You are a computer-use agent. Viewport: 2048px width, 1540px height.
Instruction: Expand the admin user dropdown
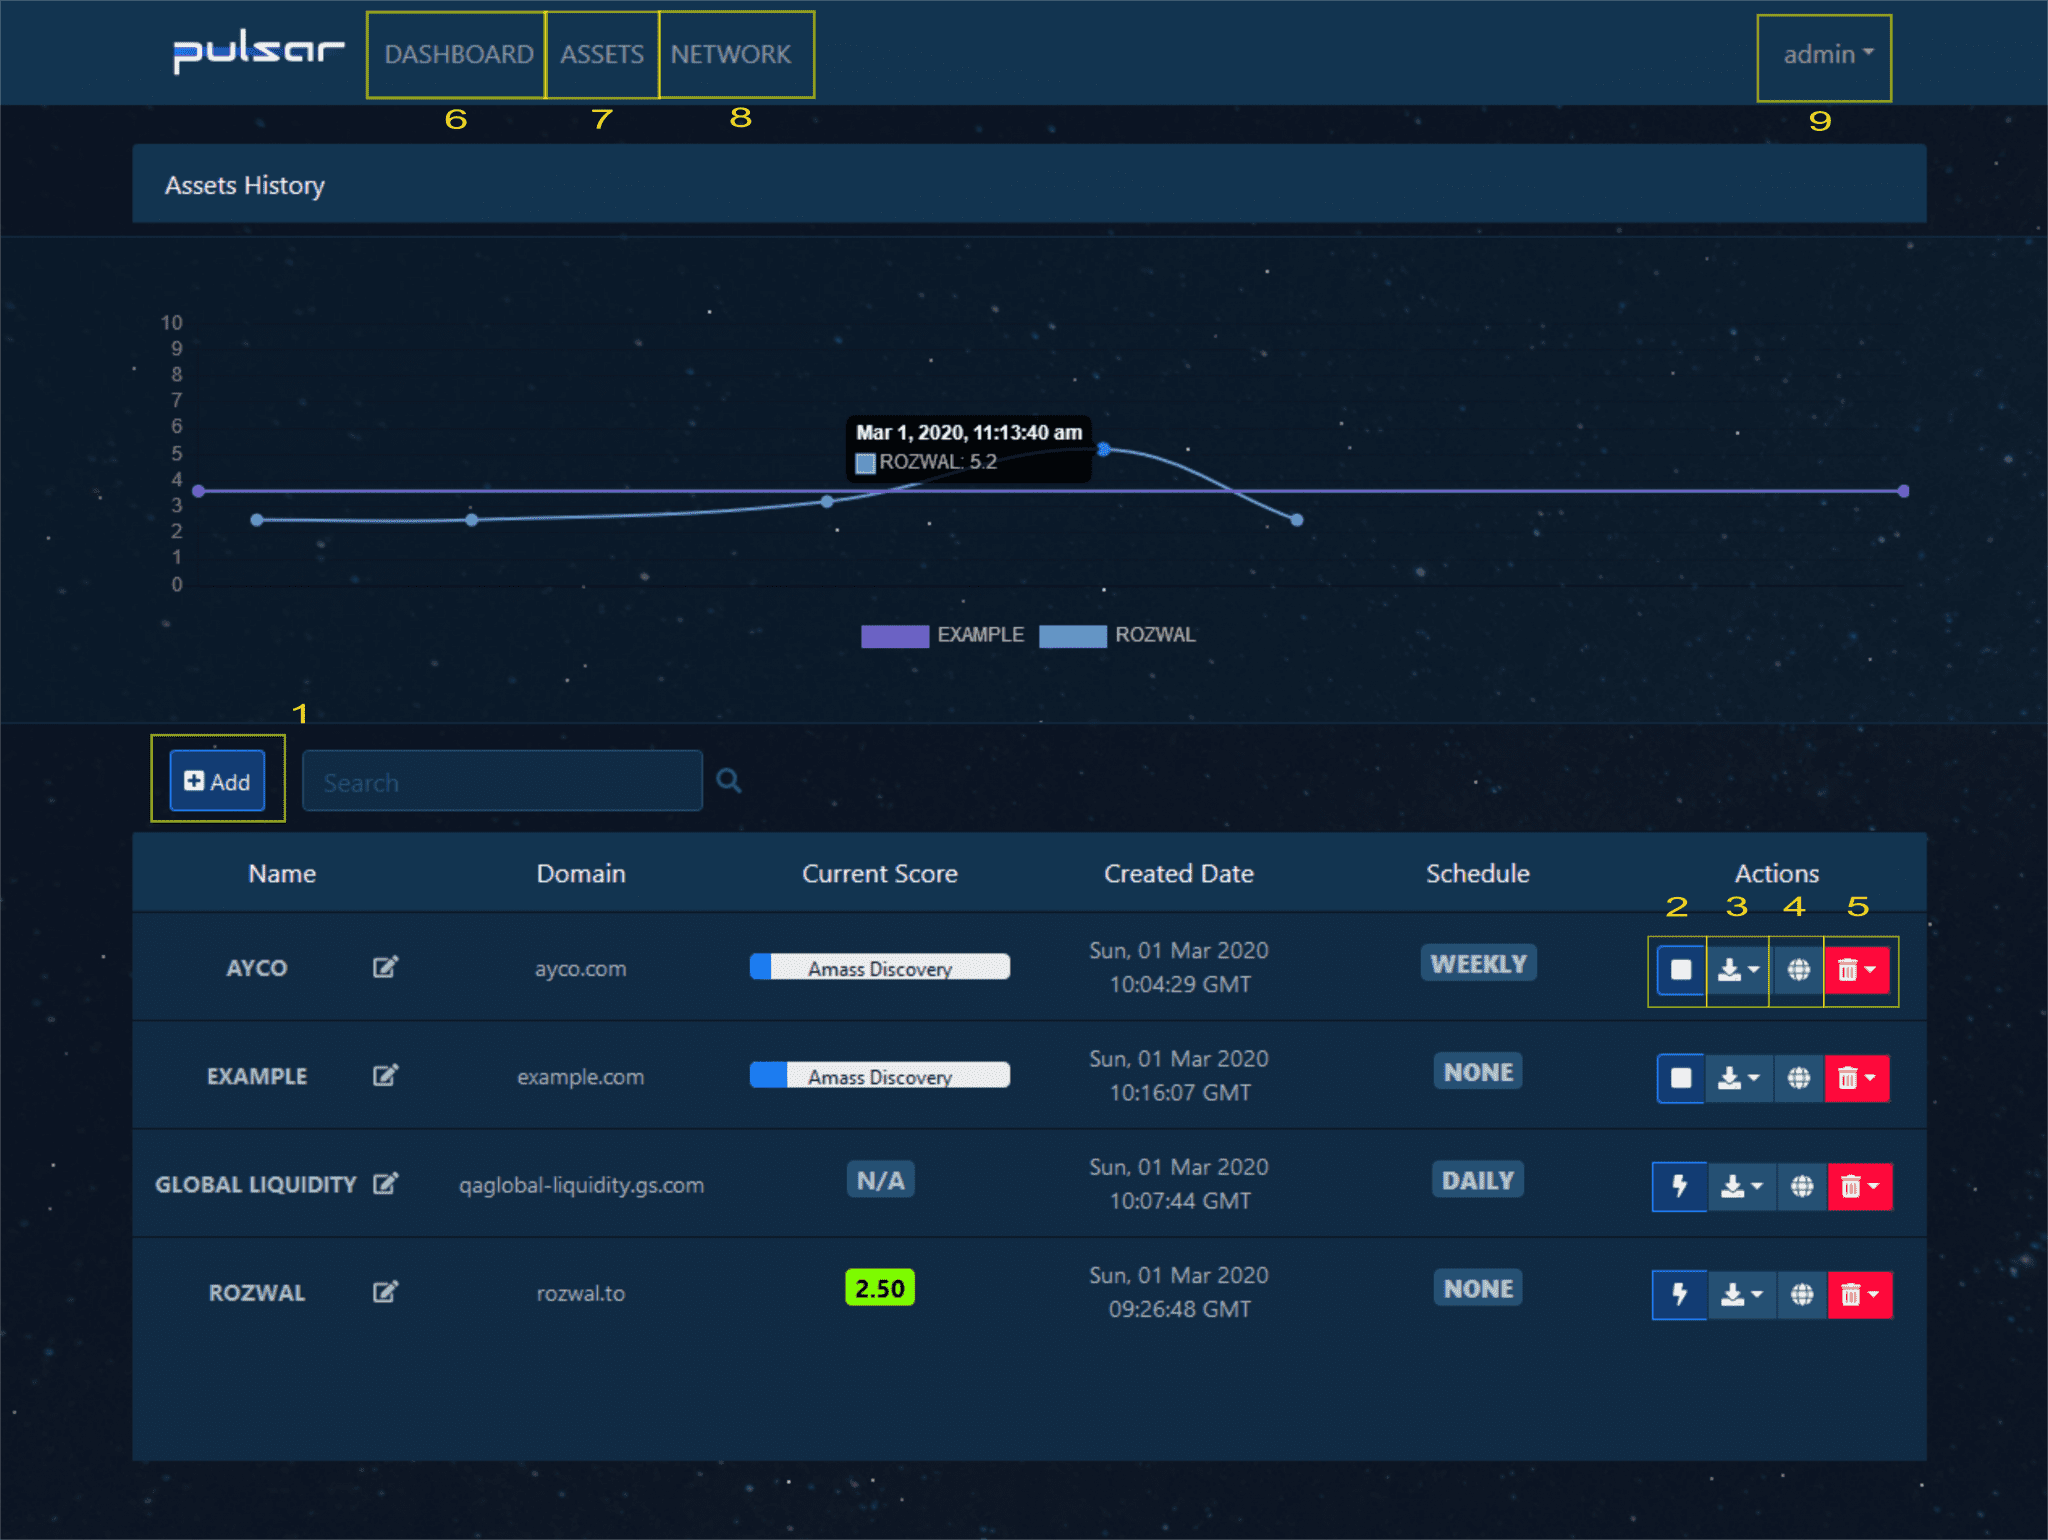(x=1827, y=54)
